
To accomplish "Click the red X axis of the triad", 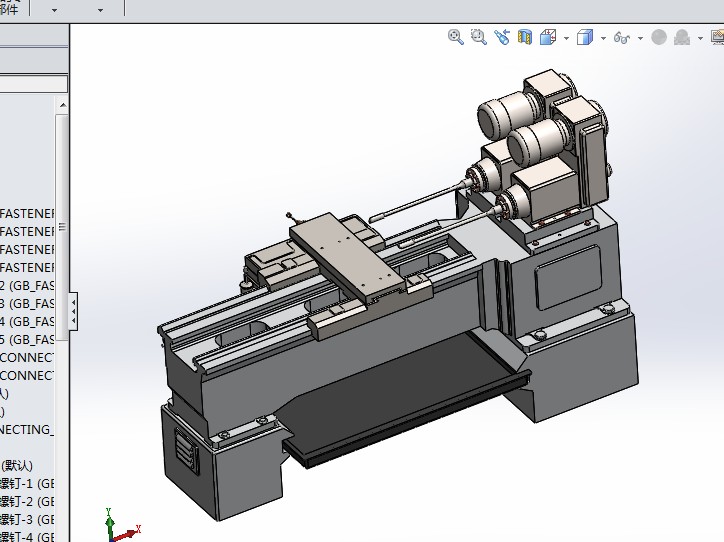I will (127, 535).
